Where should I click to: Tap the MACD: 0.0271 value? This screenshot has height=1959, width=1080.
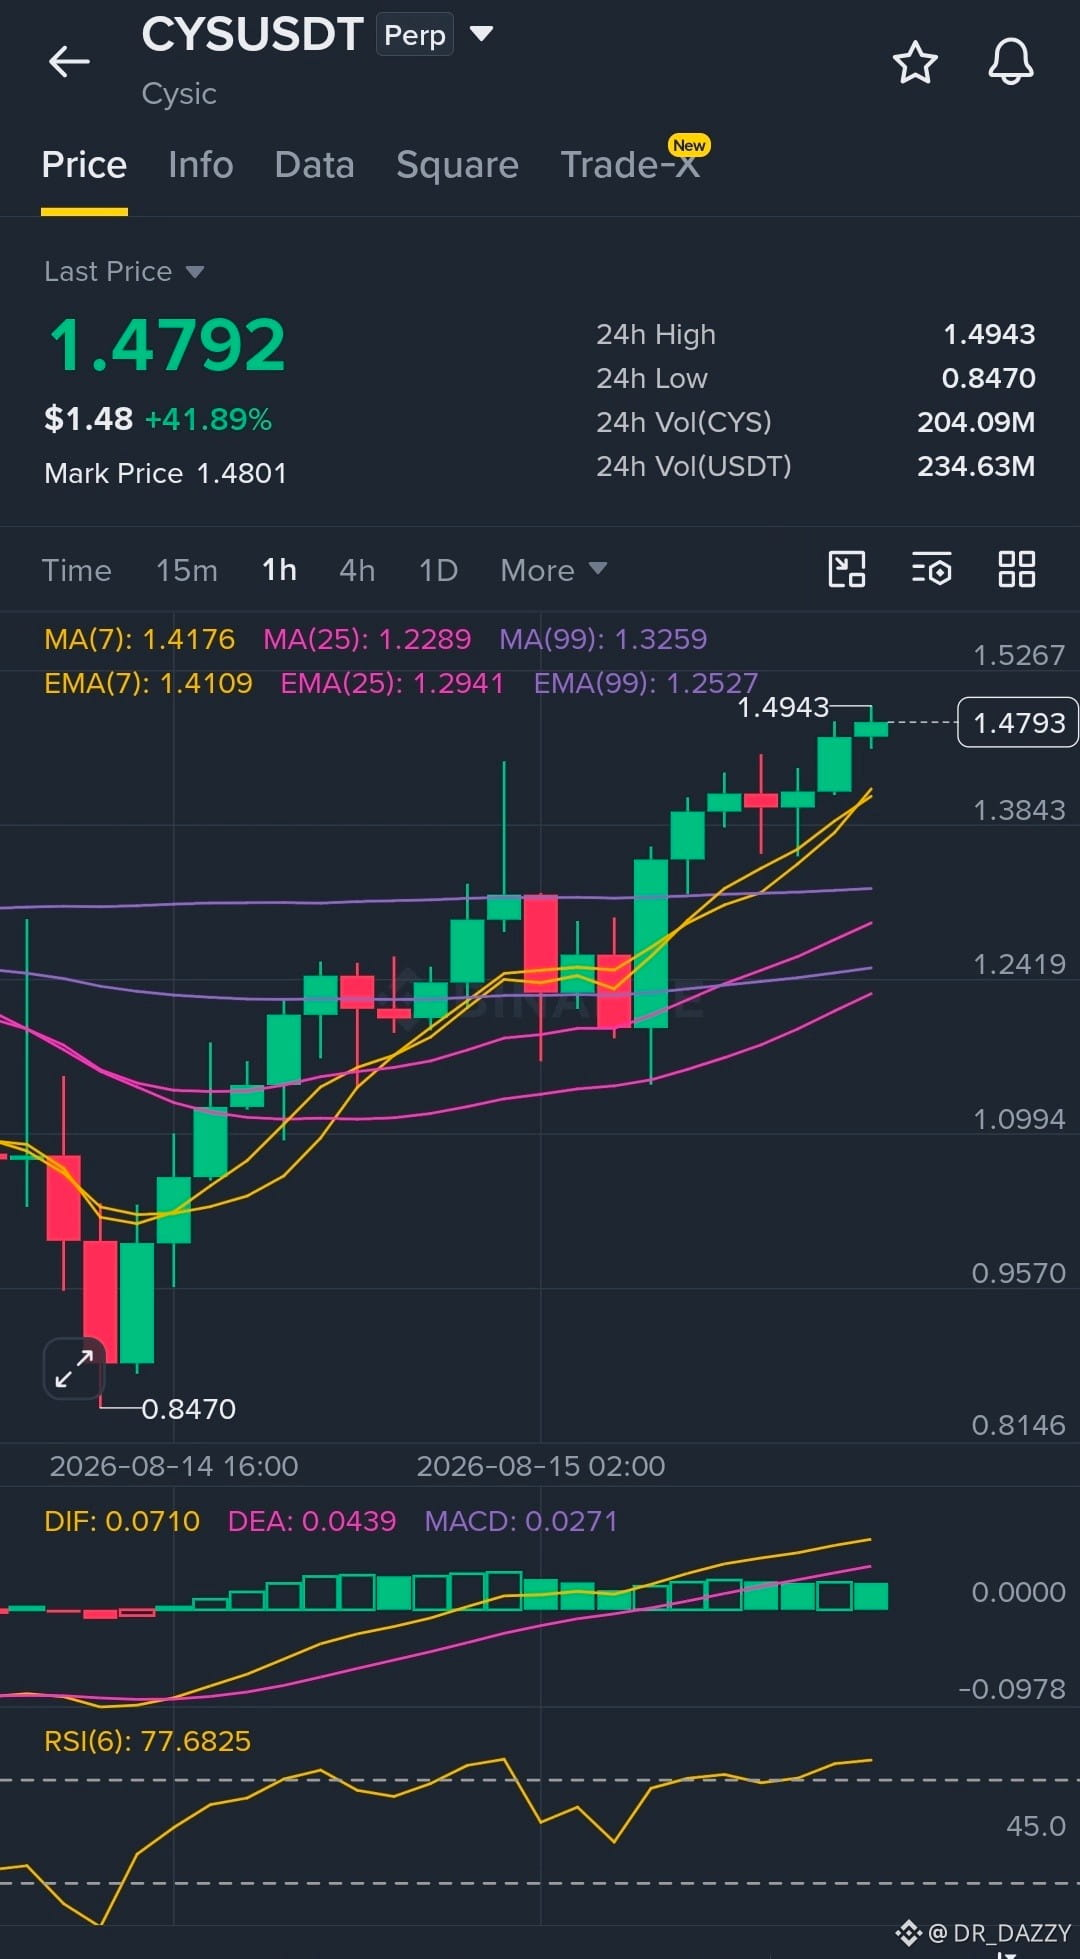click(521, 1521)
